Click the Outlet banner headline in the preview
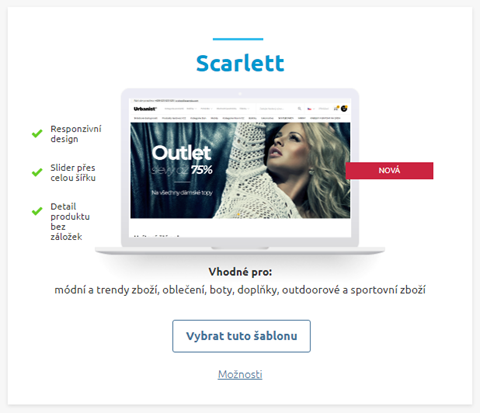The width and height of the screenshot is (480, 413). coord(181,153)
